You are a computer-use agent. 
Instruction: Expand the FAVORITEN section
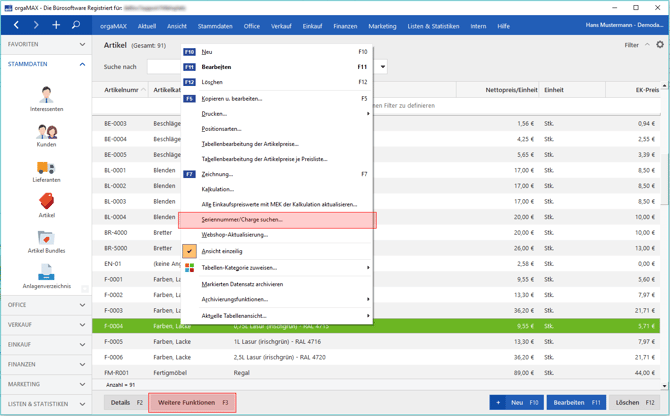[x=46, y=44]
